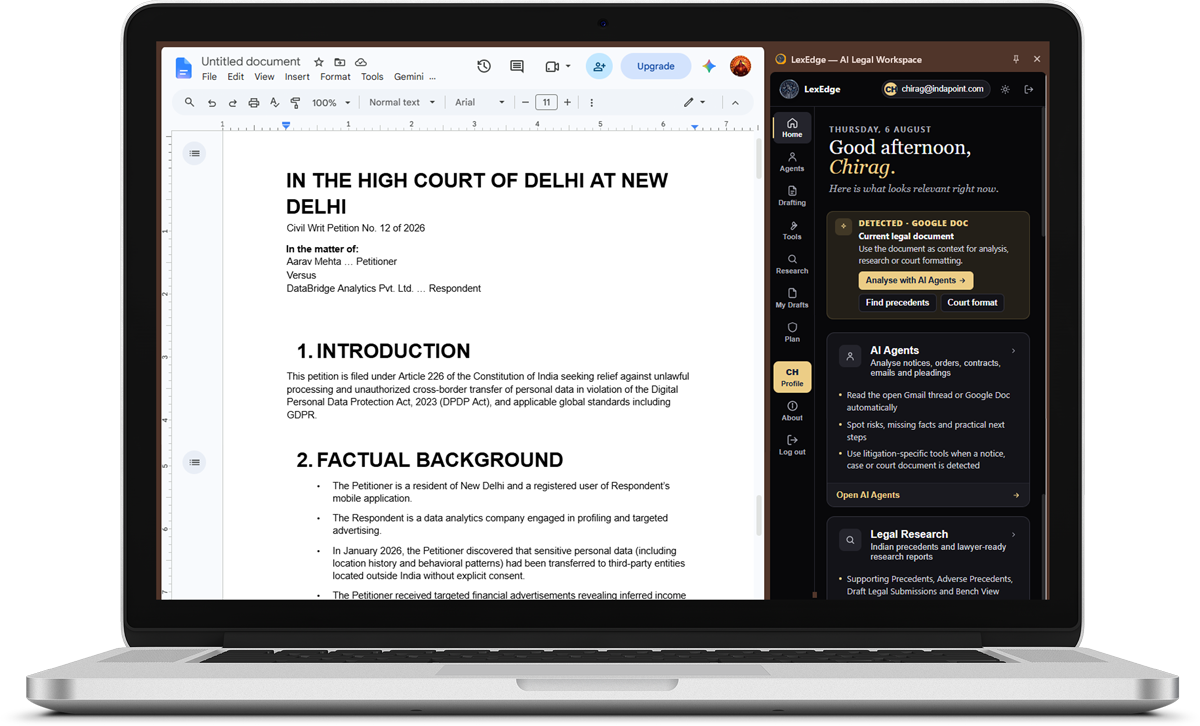The height and width of the screenshot is (726, 1200).
Task: Open version history clock icon
Action: pyautogui.click(x=484, y=66)
